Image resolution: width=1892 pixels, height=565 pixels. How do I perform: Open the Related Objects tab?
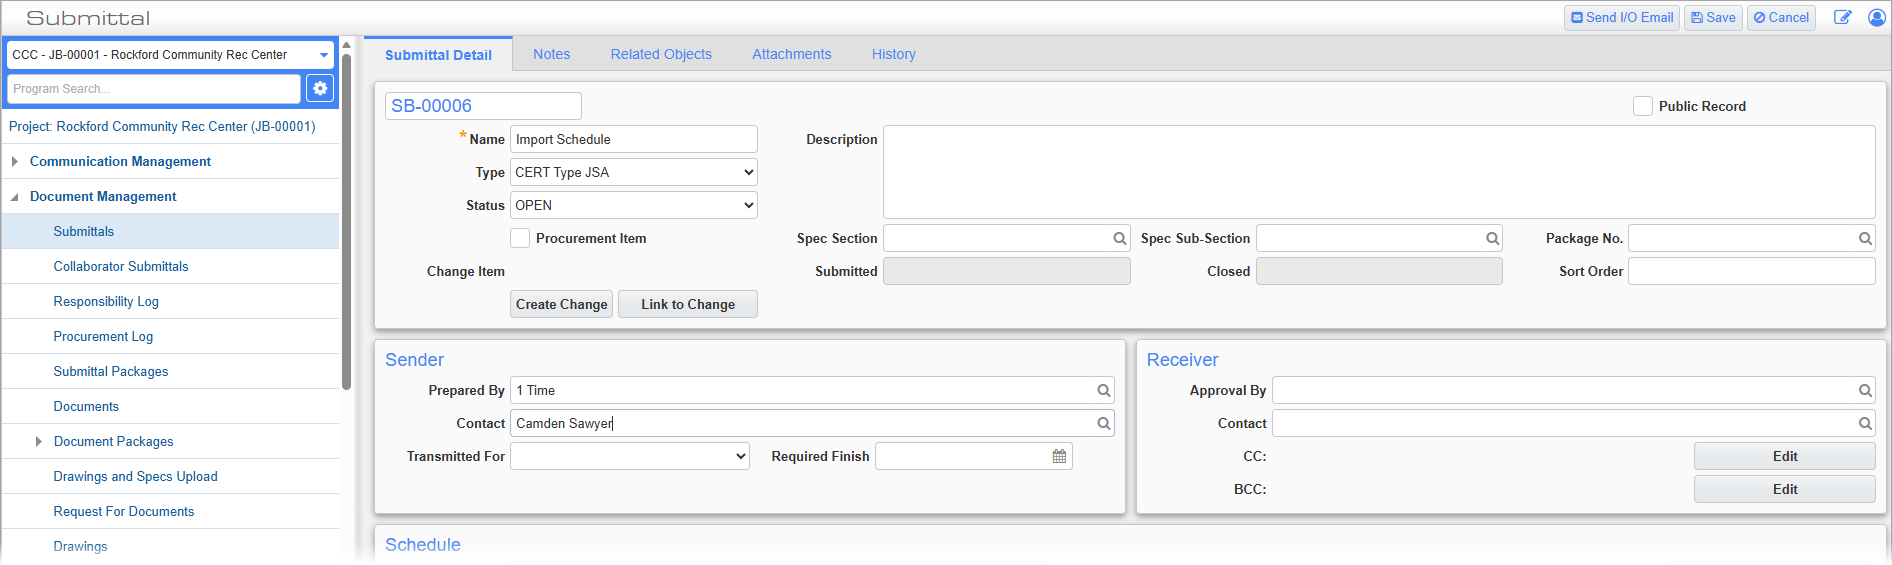coord(661,54)
